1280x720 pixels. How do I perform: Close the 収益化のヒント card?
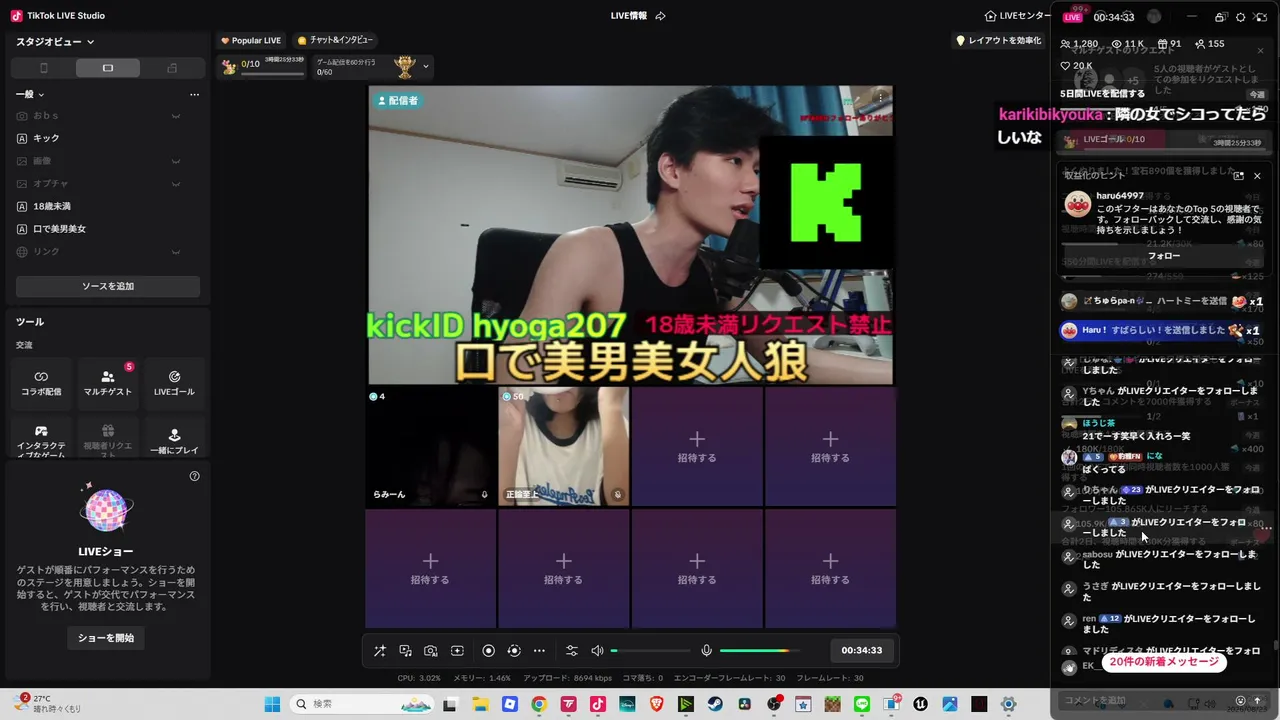pos(1257,176)
